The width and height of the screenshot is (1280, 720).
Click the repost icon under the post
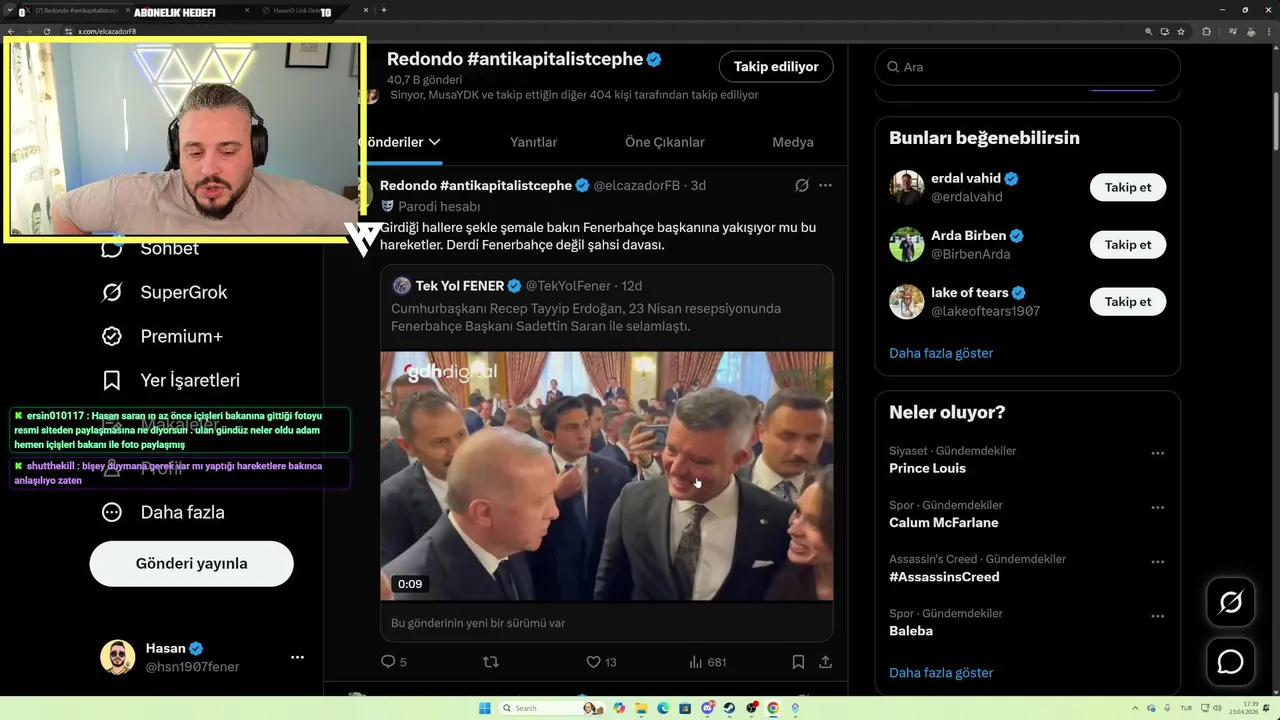pos(490,661)
